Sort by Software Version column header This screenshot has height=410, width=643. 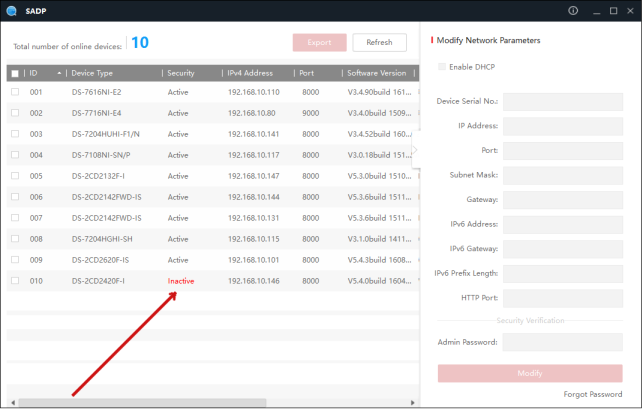tap(379, 73)
